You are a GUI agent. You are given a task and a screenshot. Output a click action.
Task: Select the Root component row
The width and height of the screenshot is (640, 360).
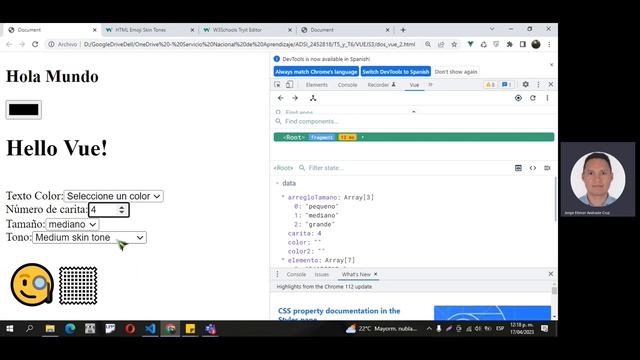(414, 137)
